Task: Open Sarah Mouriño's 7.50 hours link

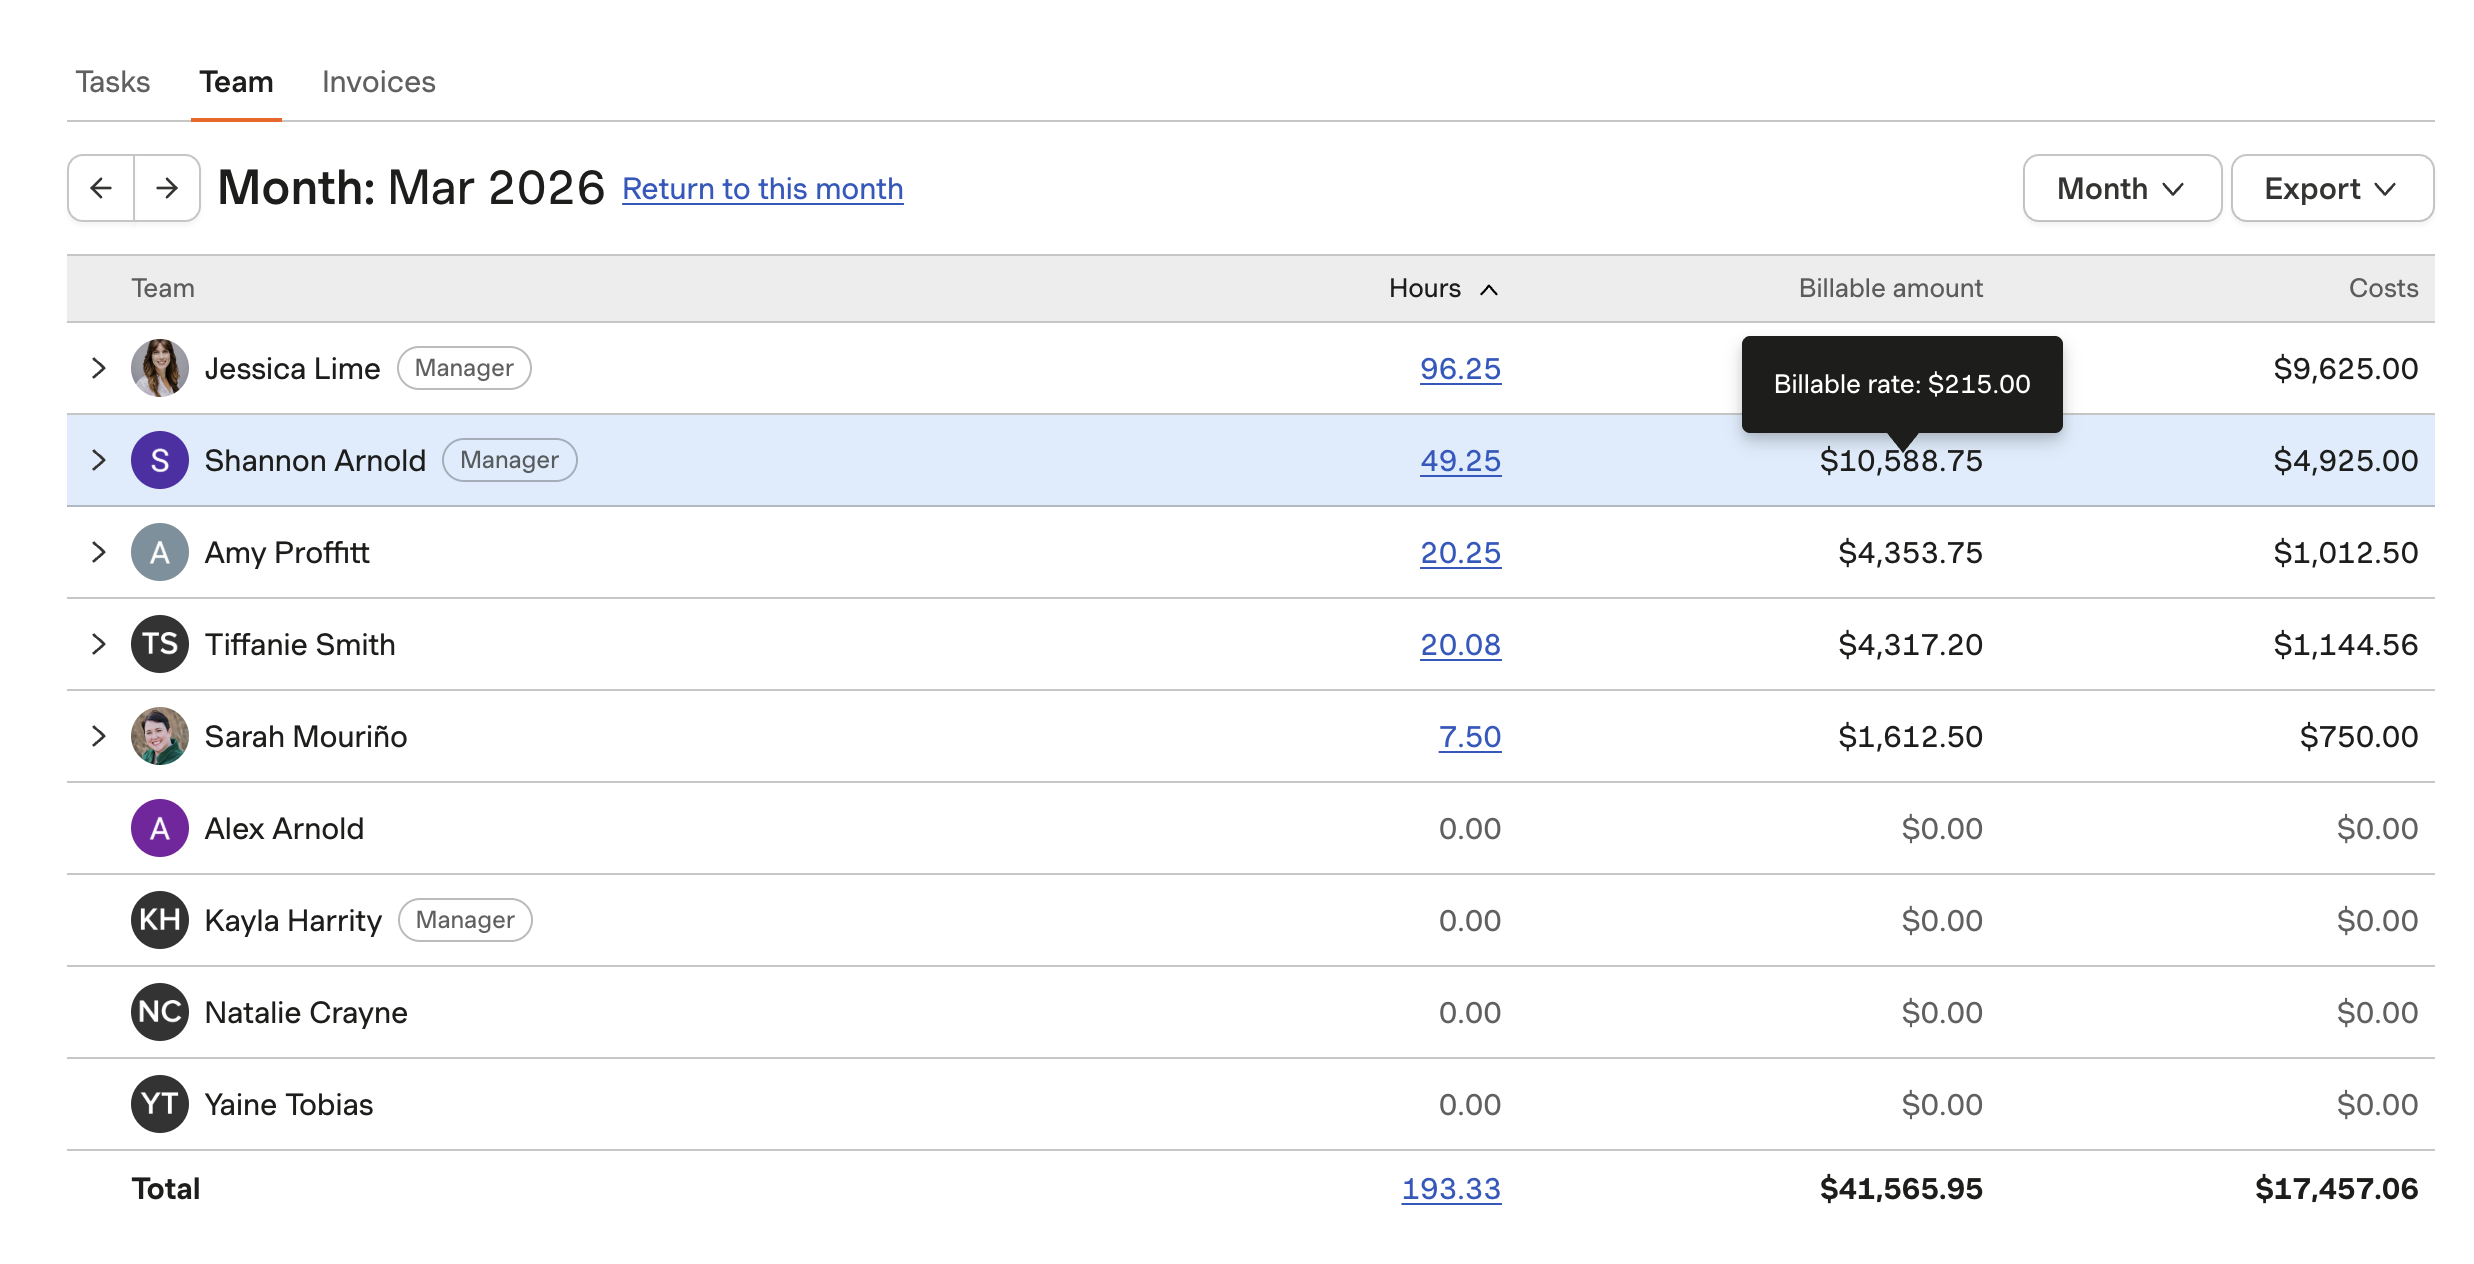Action: (1470, 737)
